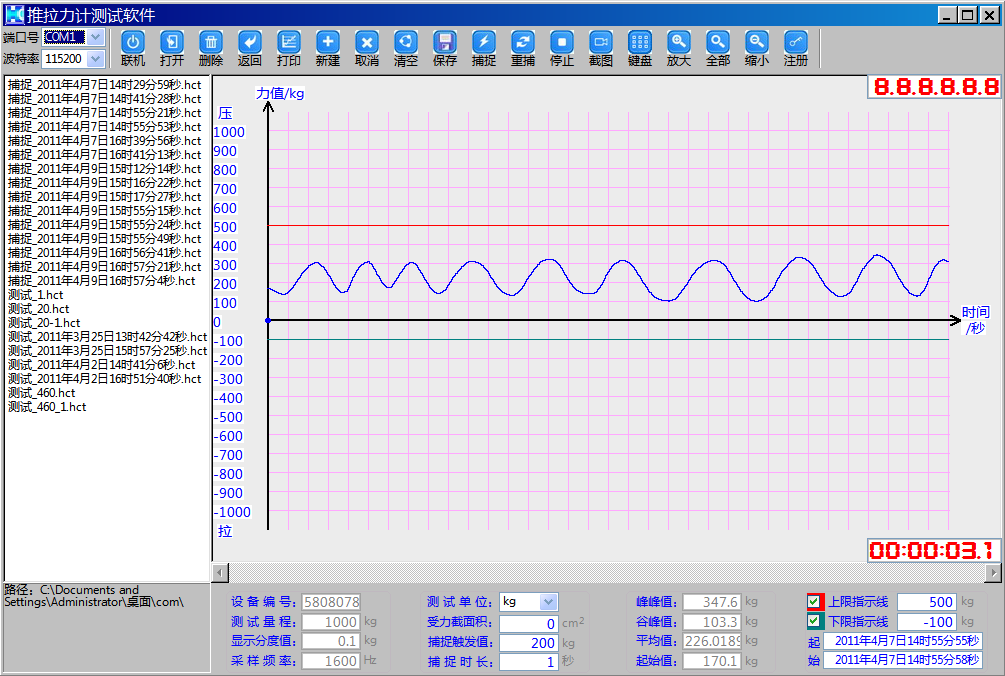Click the 注册 (register) key icon
This screenshot has height=676, width=1005.
pos(796,42)
